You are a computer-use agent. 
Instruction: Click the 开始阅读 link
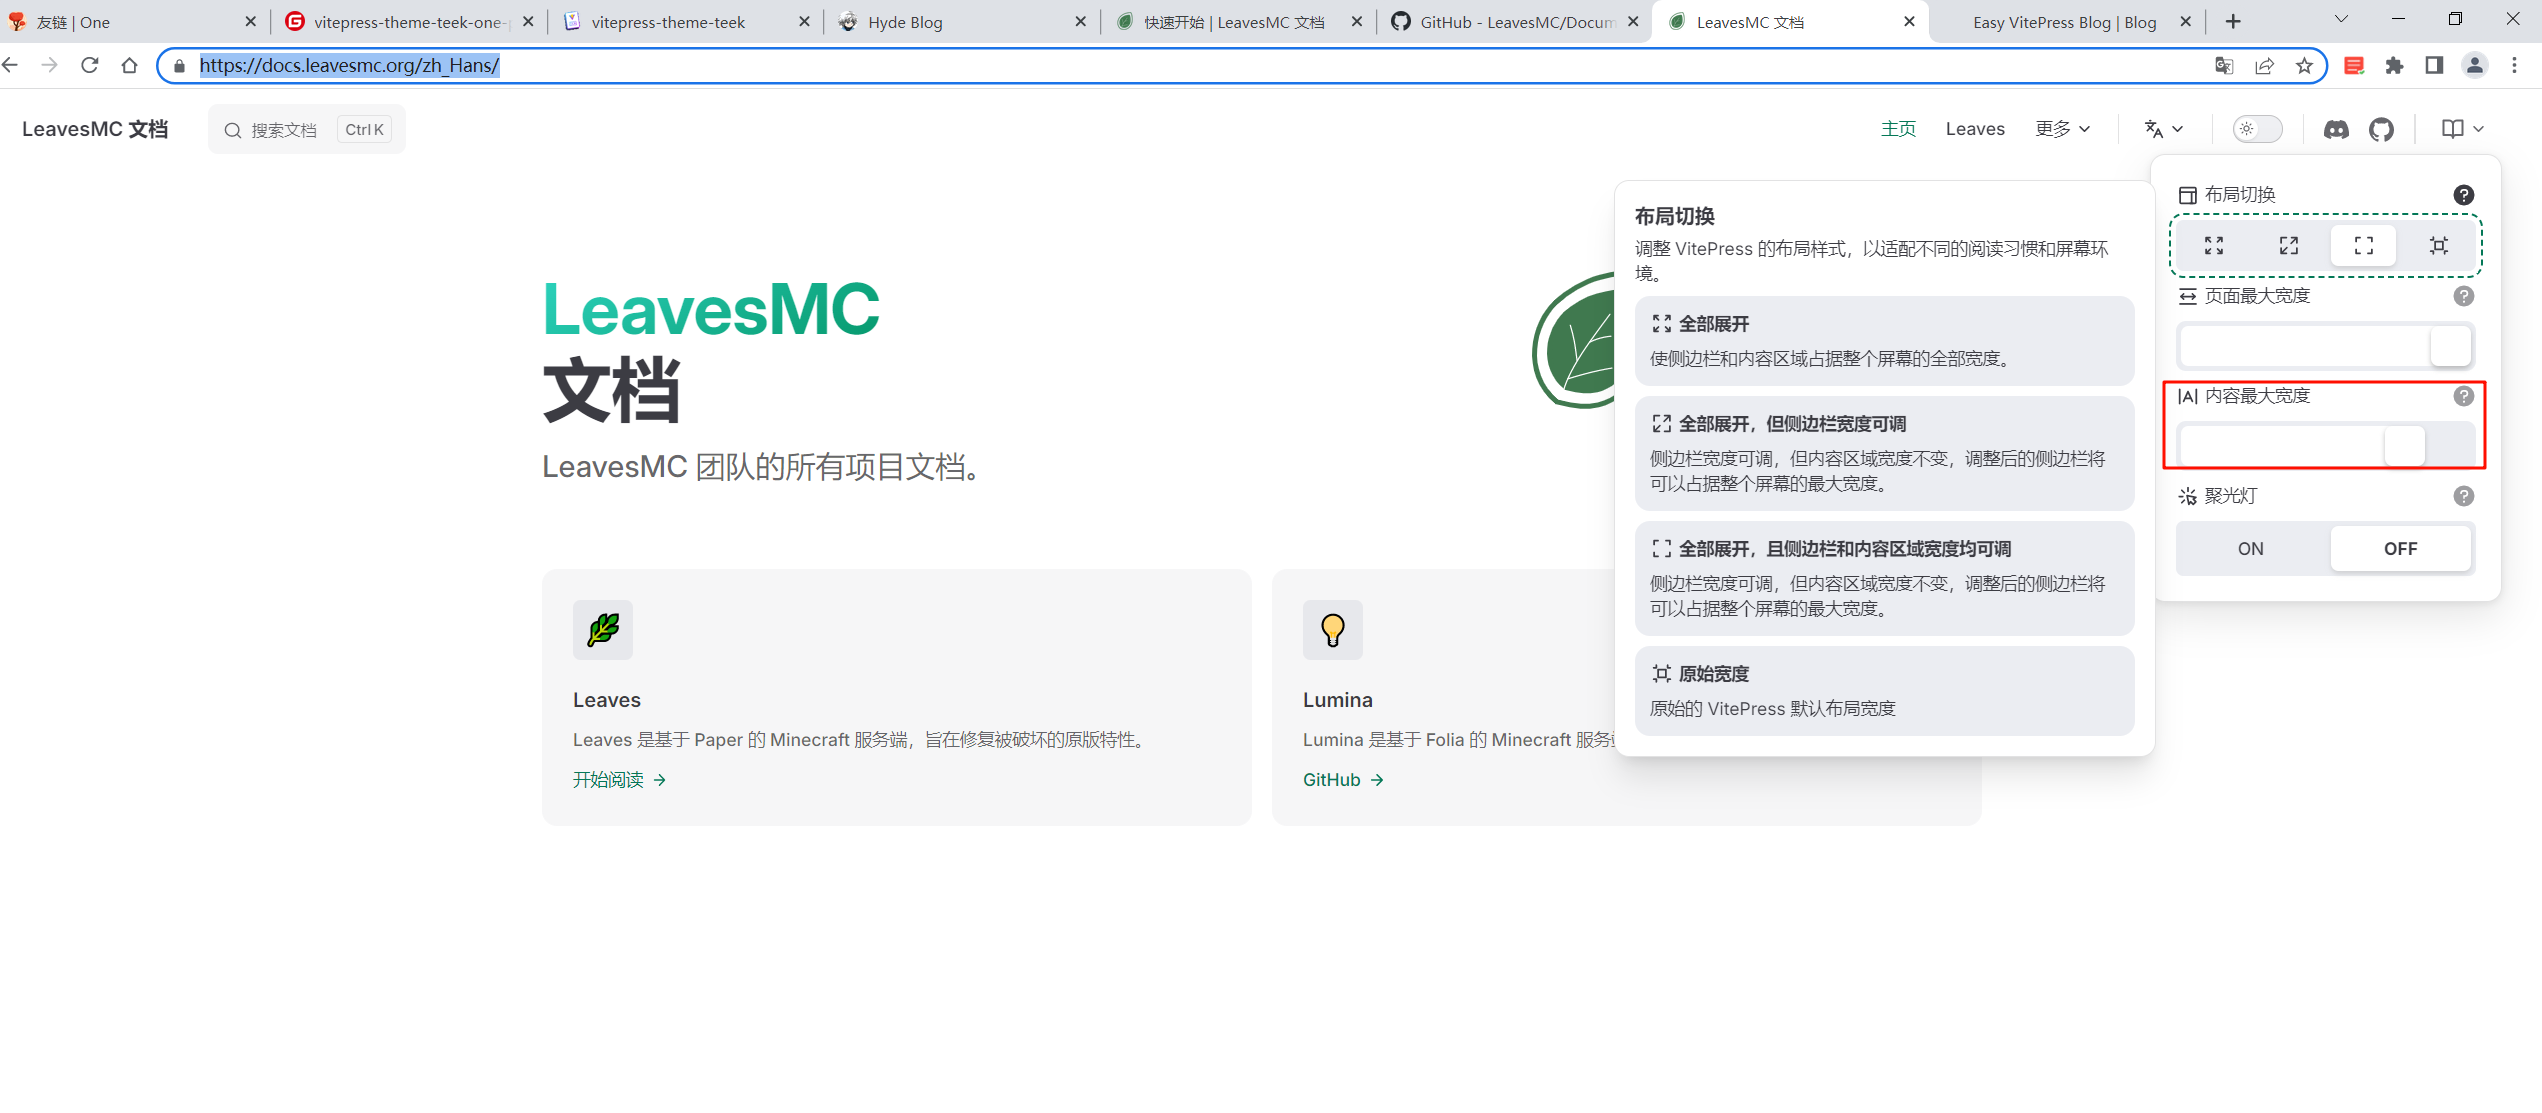pyautogui.click(x=619, y=780)
